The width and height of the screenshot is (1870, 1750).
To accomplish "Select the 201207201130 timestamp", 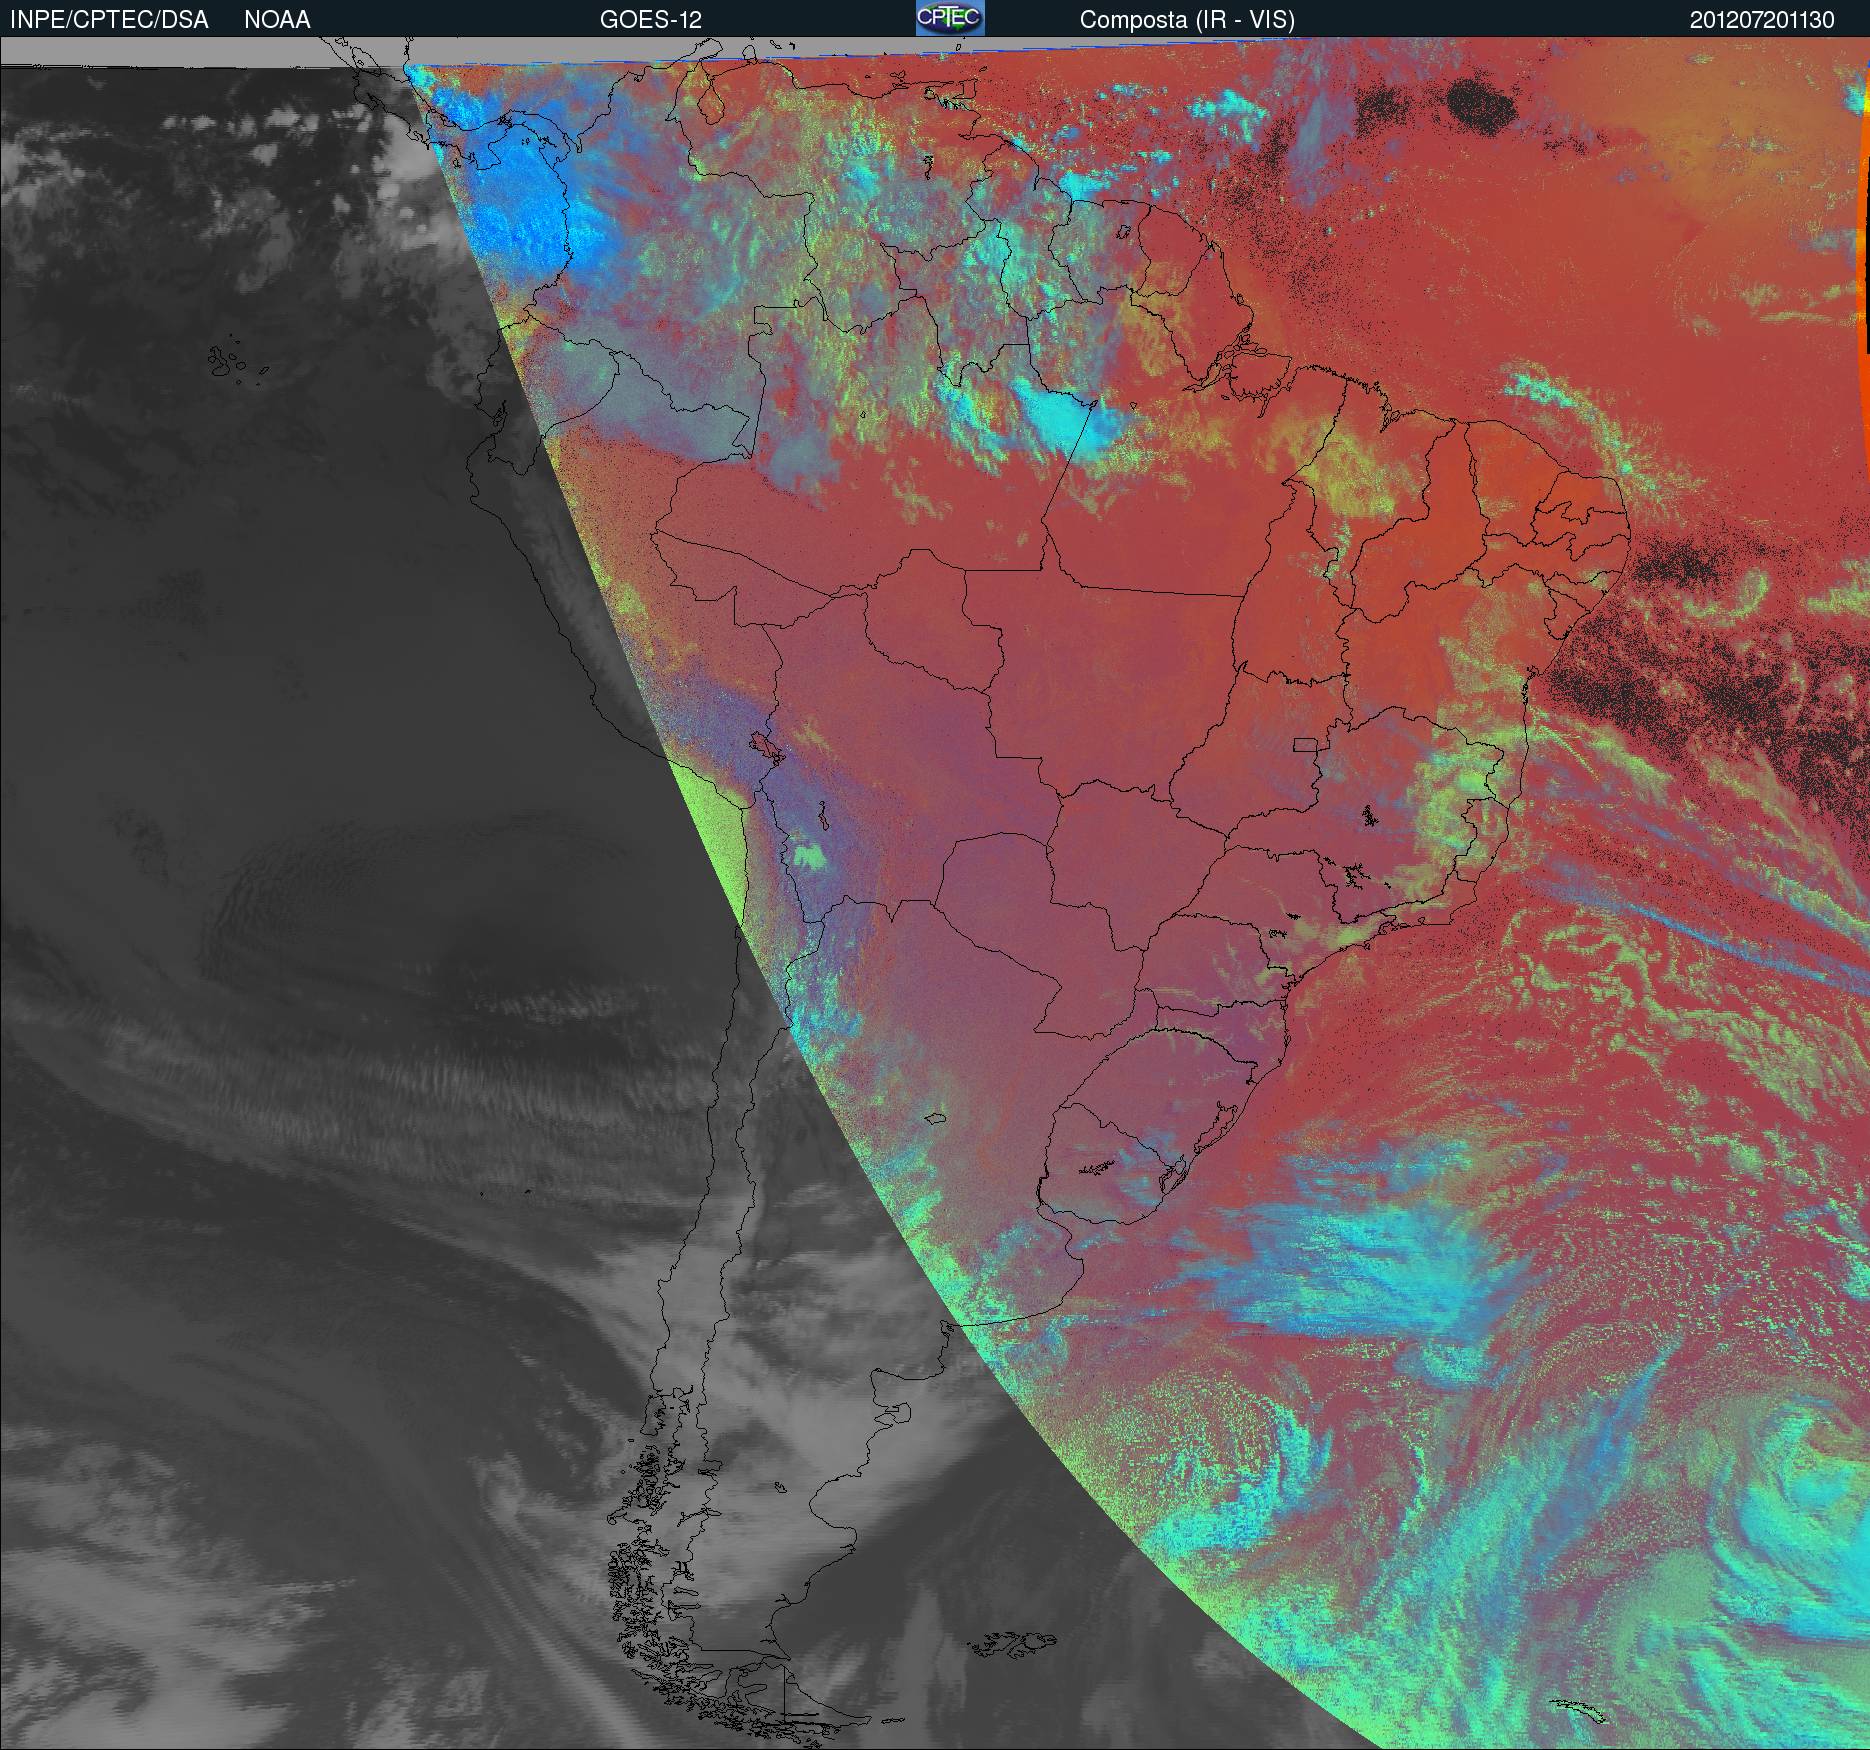I will click(1762, 20).
